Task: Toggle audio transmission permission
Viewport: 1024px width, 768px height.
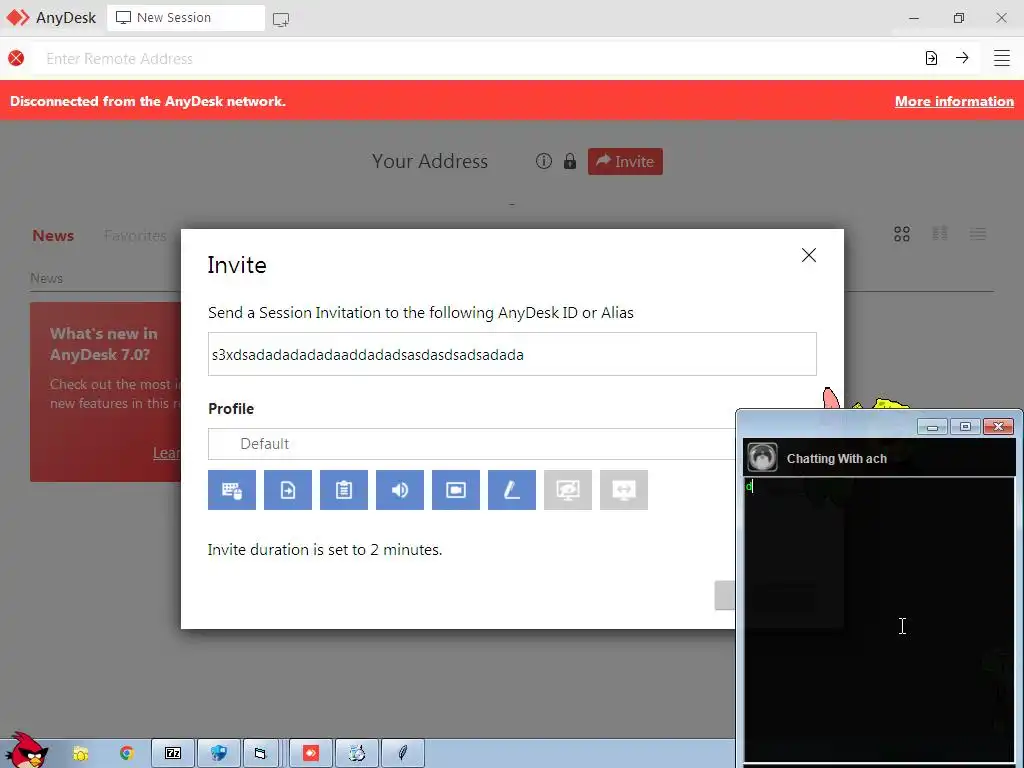Action: pos(400,490)
